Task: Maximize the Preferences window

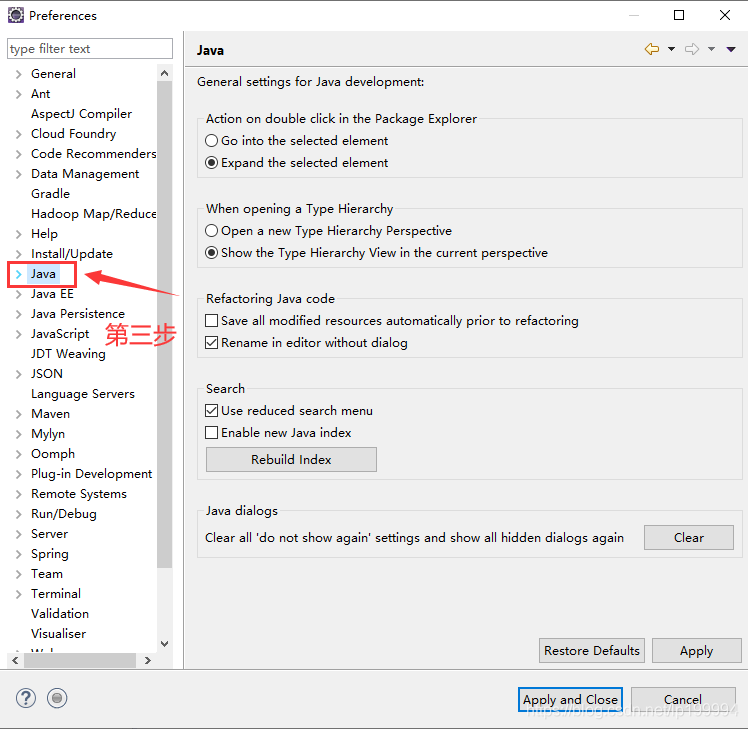Action: (679, 15)
